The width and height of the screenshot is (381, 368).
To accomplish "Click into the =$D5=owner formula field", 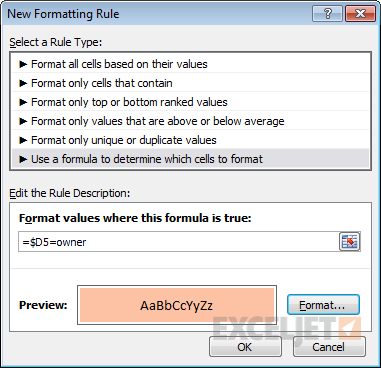I will [x=179, y=242].
